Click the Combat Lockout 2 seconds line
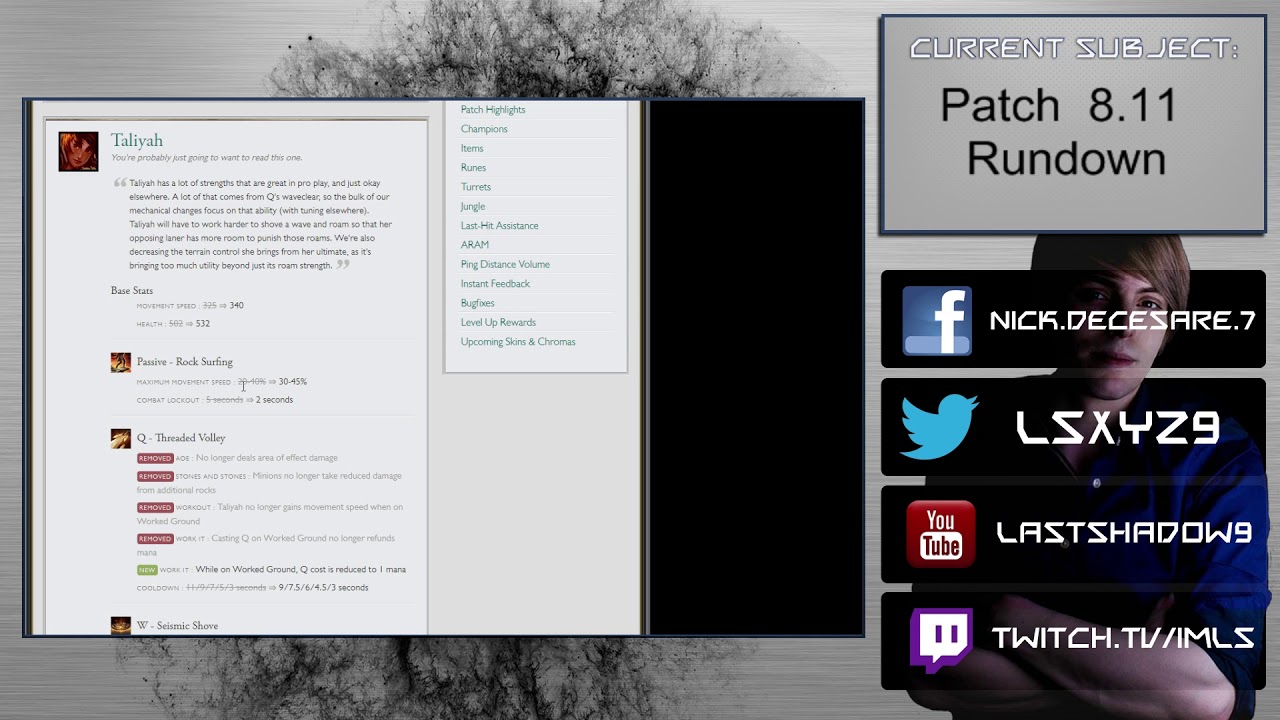1280x720 pixels. 215,400
